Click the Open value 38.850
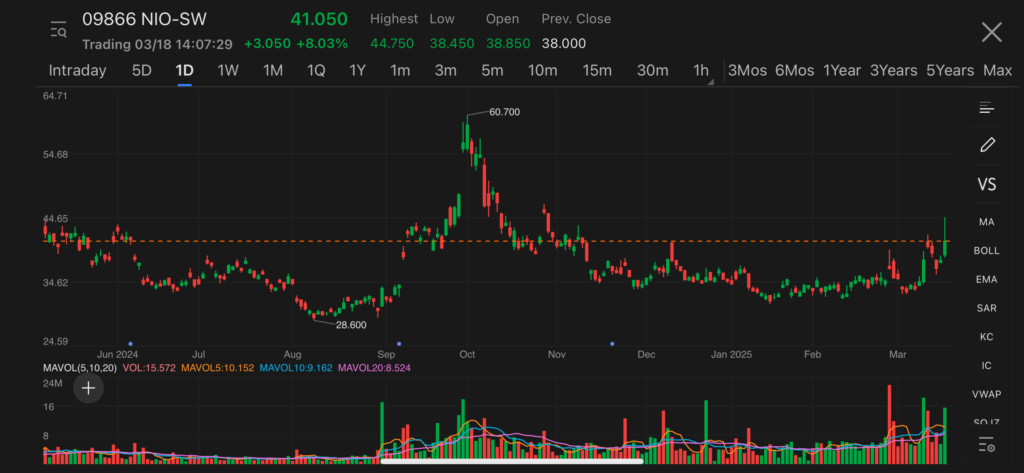This screenshot has width=1024, height=473. point(508,44)
